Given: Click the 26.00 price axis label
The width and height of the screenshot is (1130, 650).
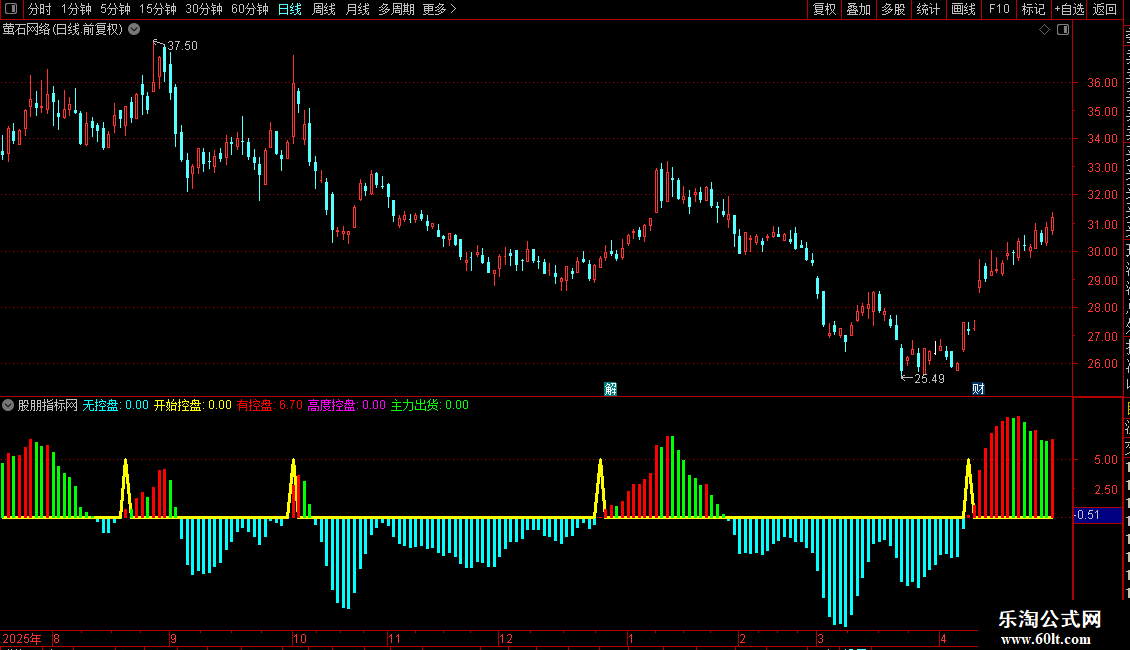Looking at the screenshot, I should coord(1103,364).
